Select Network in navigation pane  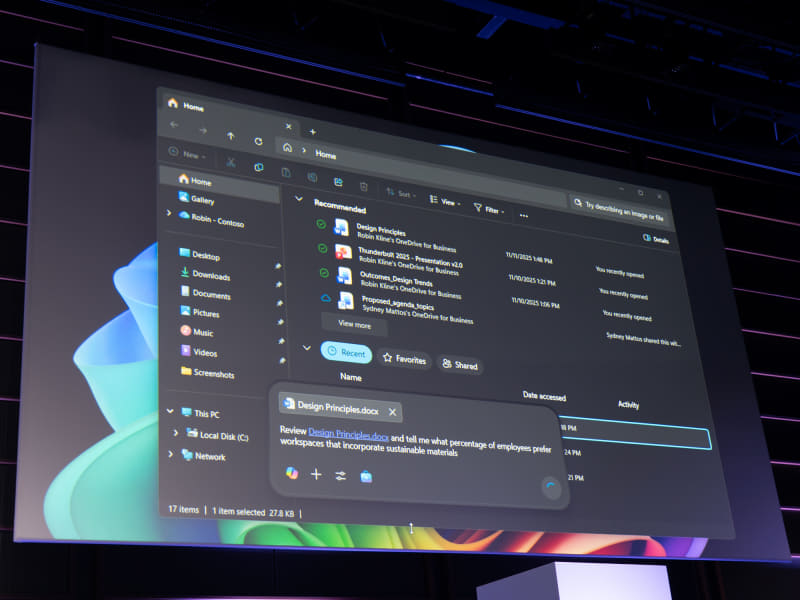[204, 456]
